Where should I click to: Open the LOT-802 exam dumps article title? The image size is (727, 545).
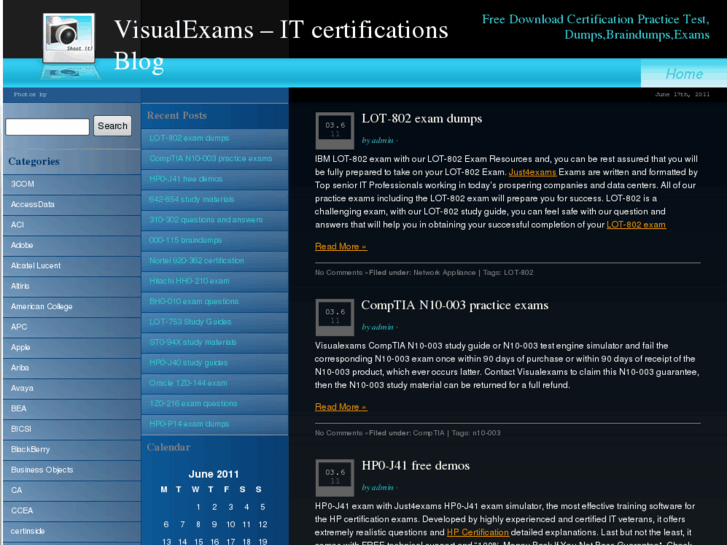[421, 119]
